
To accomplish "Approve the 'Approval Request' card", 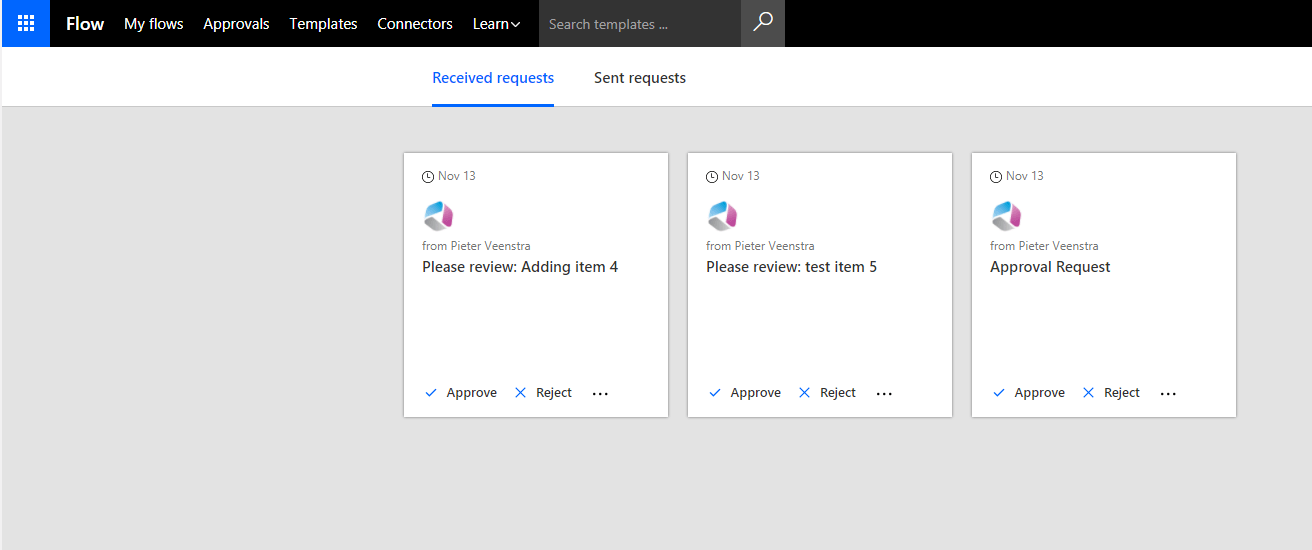I will 1029,393.
